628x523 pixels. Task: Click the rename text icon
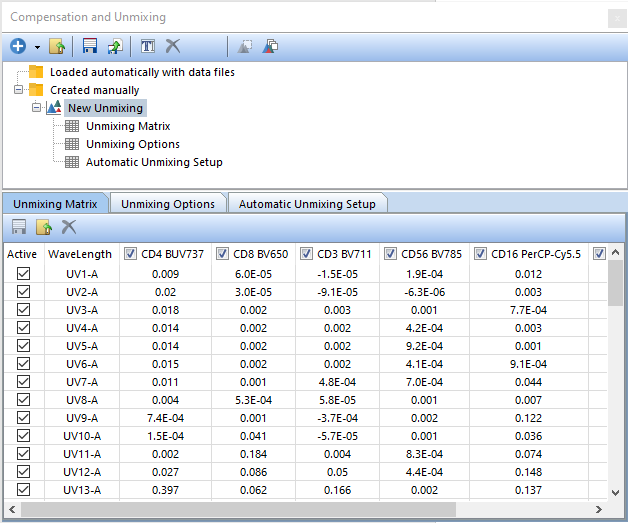(148, 46)
